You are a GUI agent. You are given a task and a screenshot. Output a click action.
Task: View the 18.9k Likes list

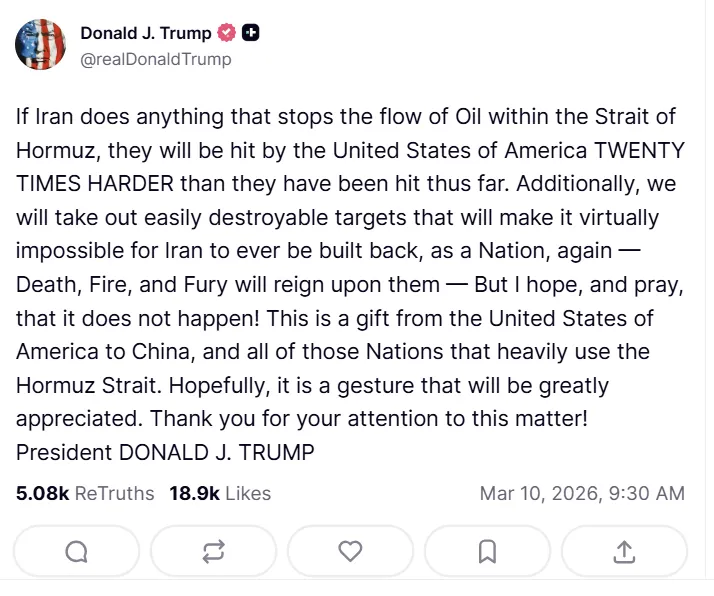pyautogui.click(x=220, y=493)
